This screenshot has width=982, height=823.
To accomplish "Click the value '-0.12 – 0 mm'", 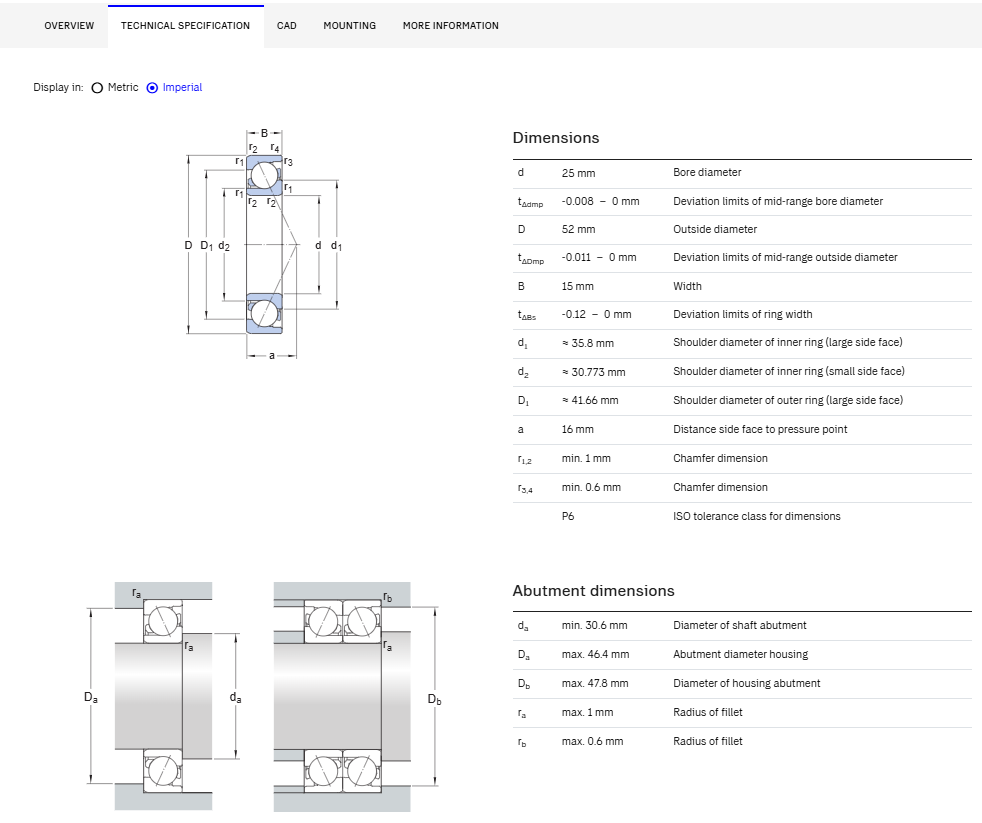I will pyautogui.click(x=597, y=314).
